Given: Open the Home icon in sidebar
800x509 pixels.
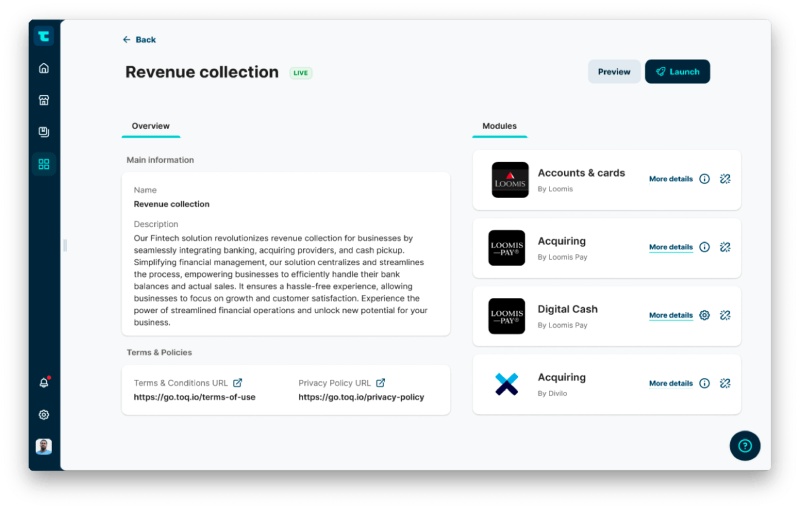Looking at the screenshot, I should coord(43,68).
